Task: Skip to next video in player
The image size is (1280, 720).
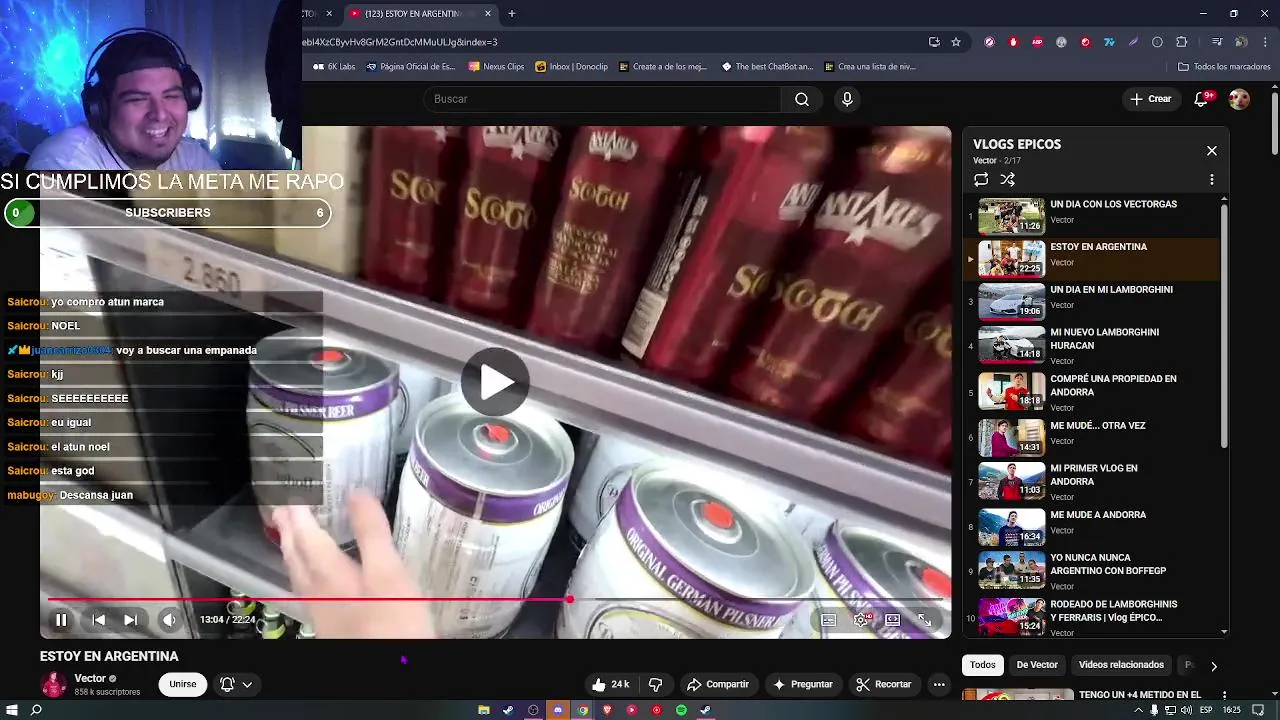Action: coord(130,620)
